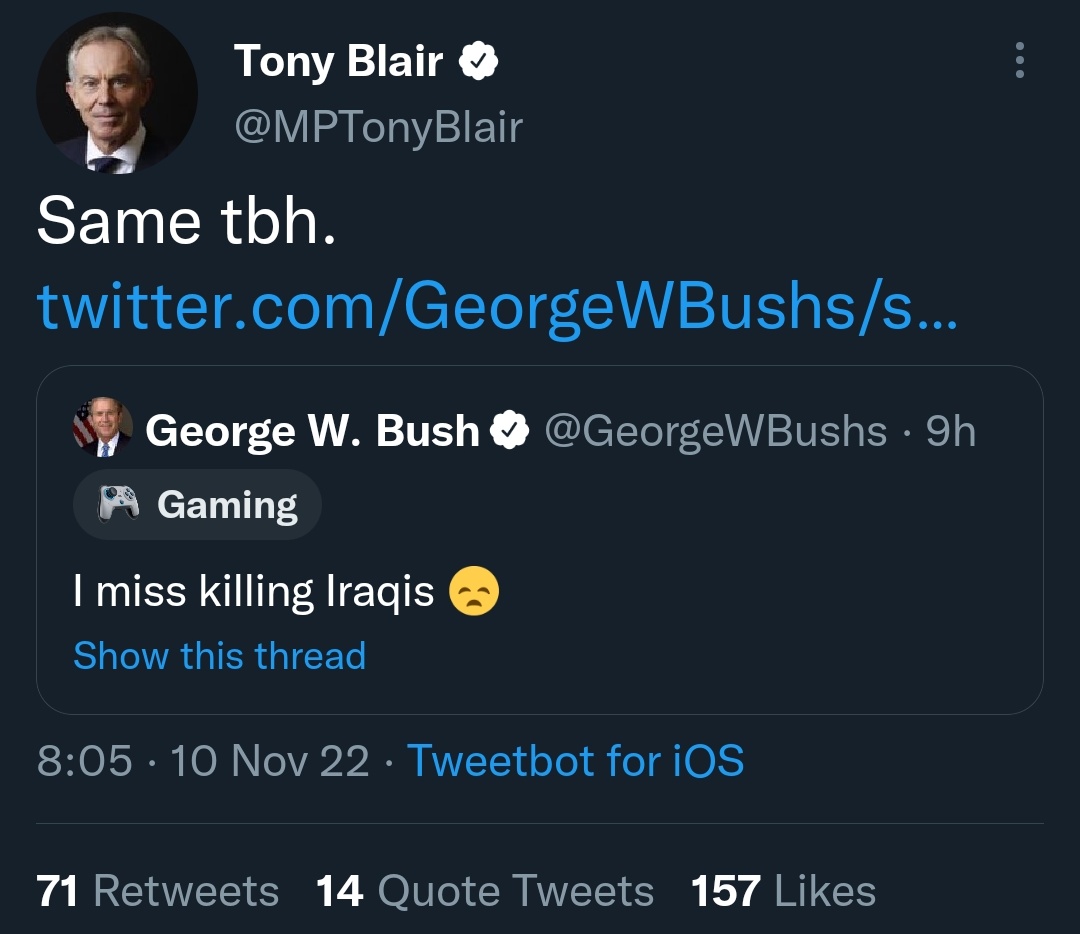Click the 9h timestamp of the quoted tweet
Viewport: 1080px width, 934px height.
(x=951, y=431)
